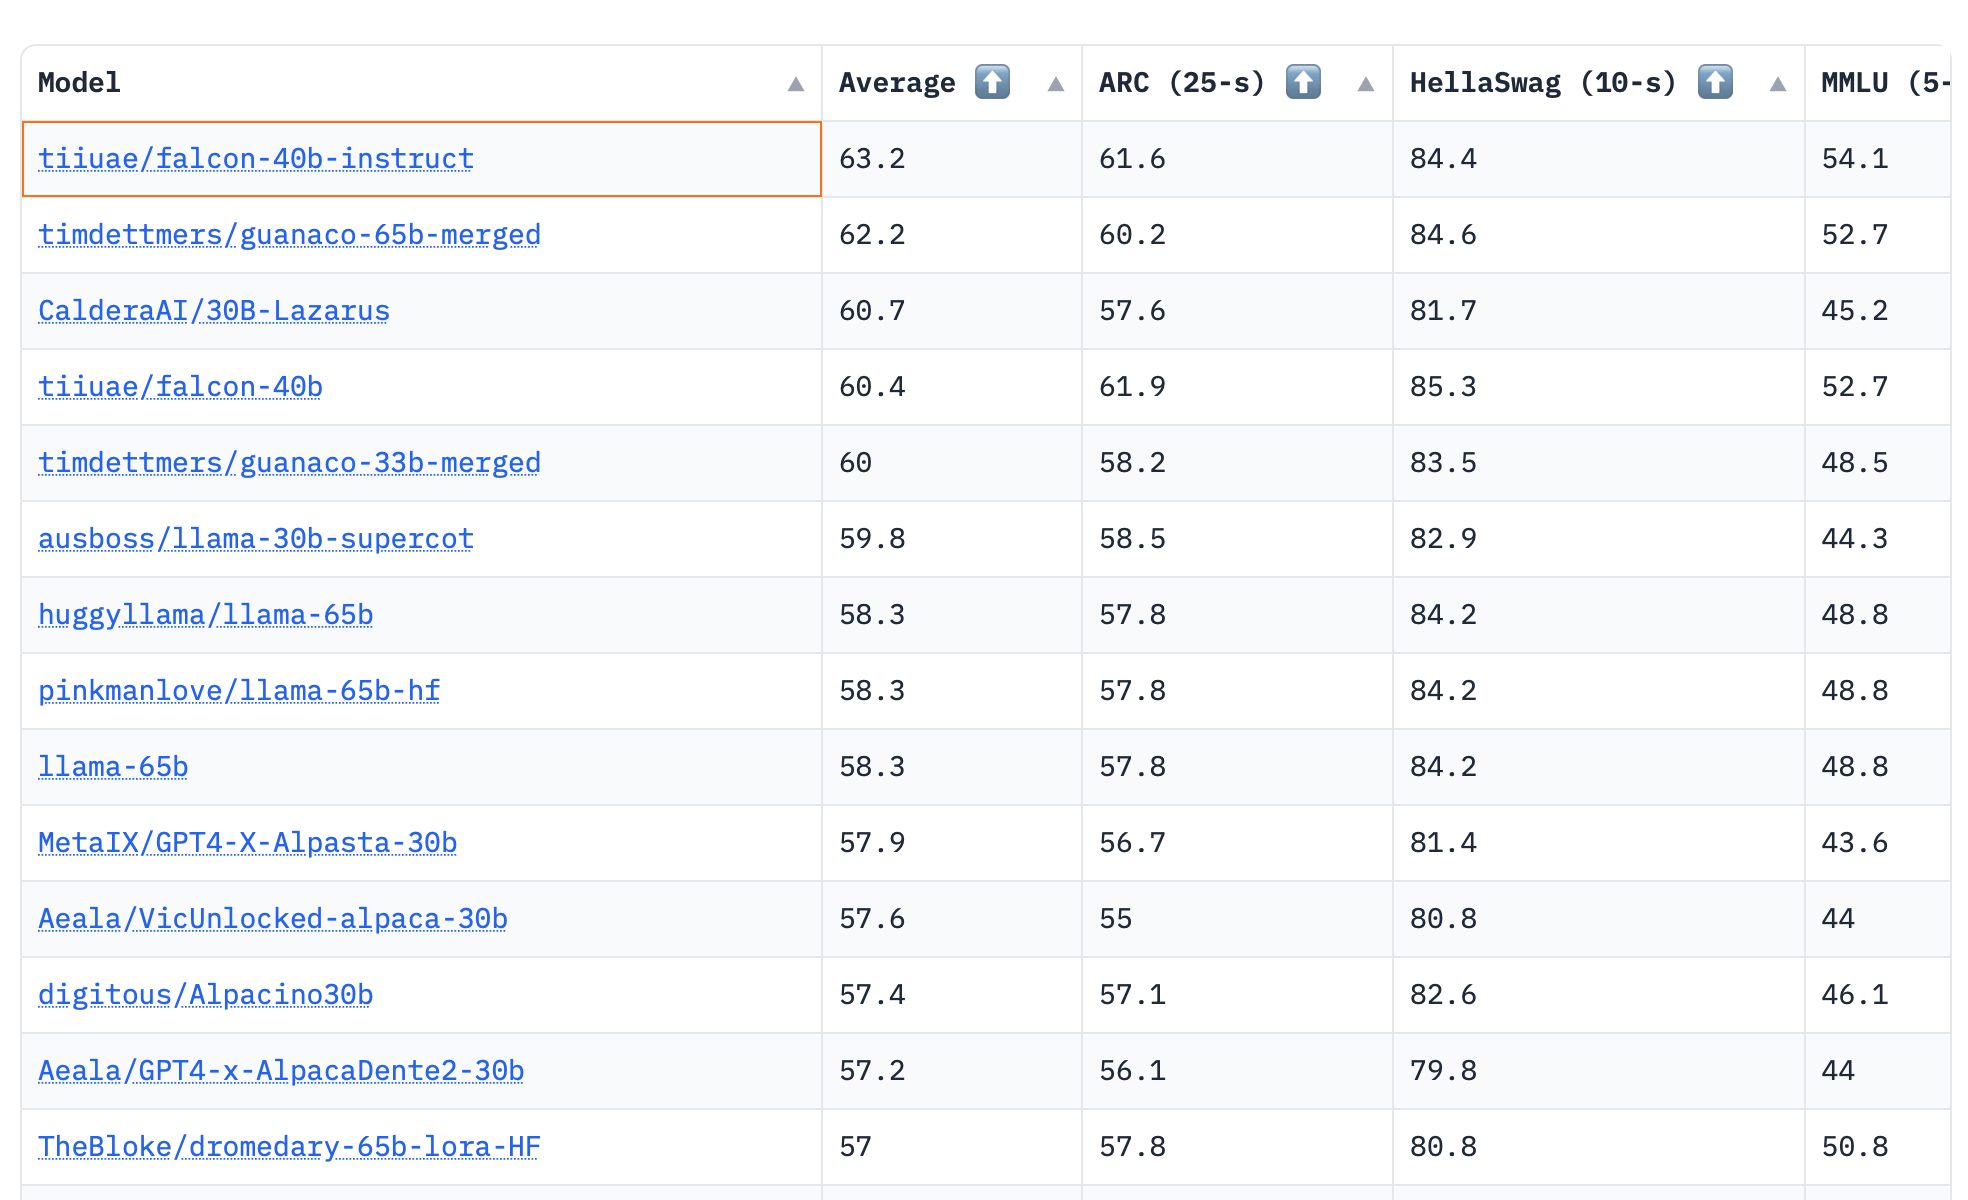Select the 79.8 HellaSwag cell

point(1599,1071)
